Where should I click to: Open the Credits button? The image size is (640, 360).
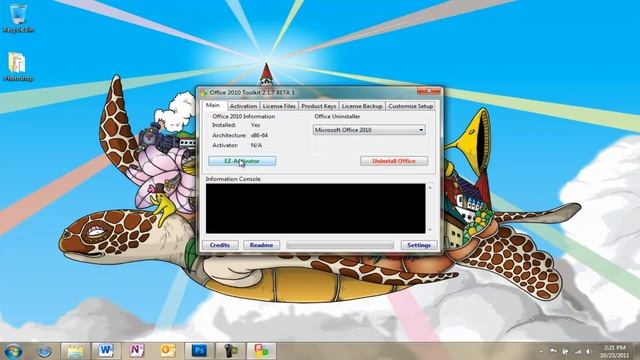click(220, 245)
